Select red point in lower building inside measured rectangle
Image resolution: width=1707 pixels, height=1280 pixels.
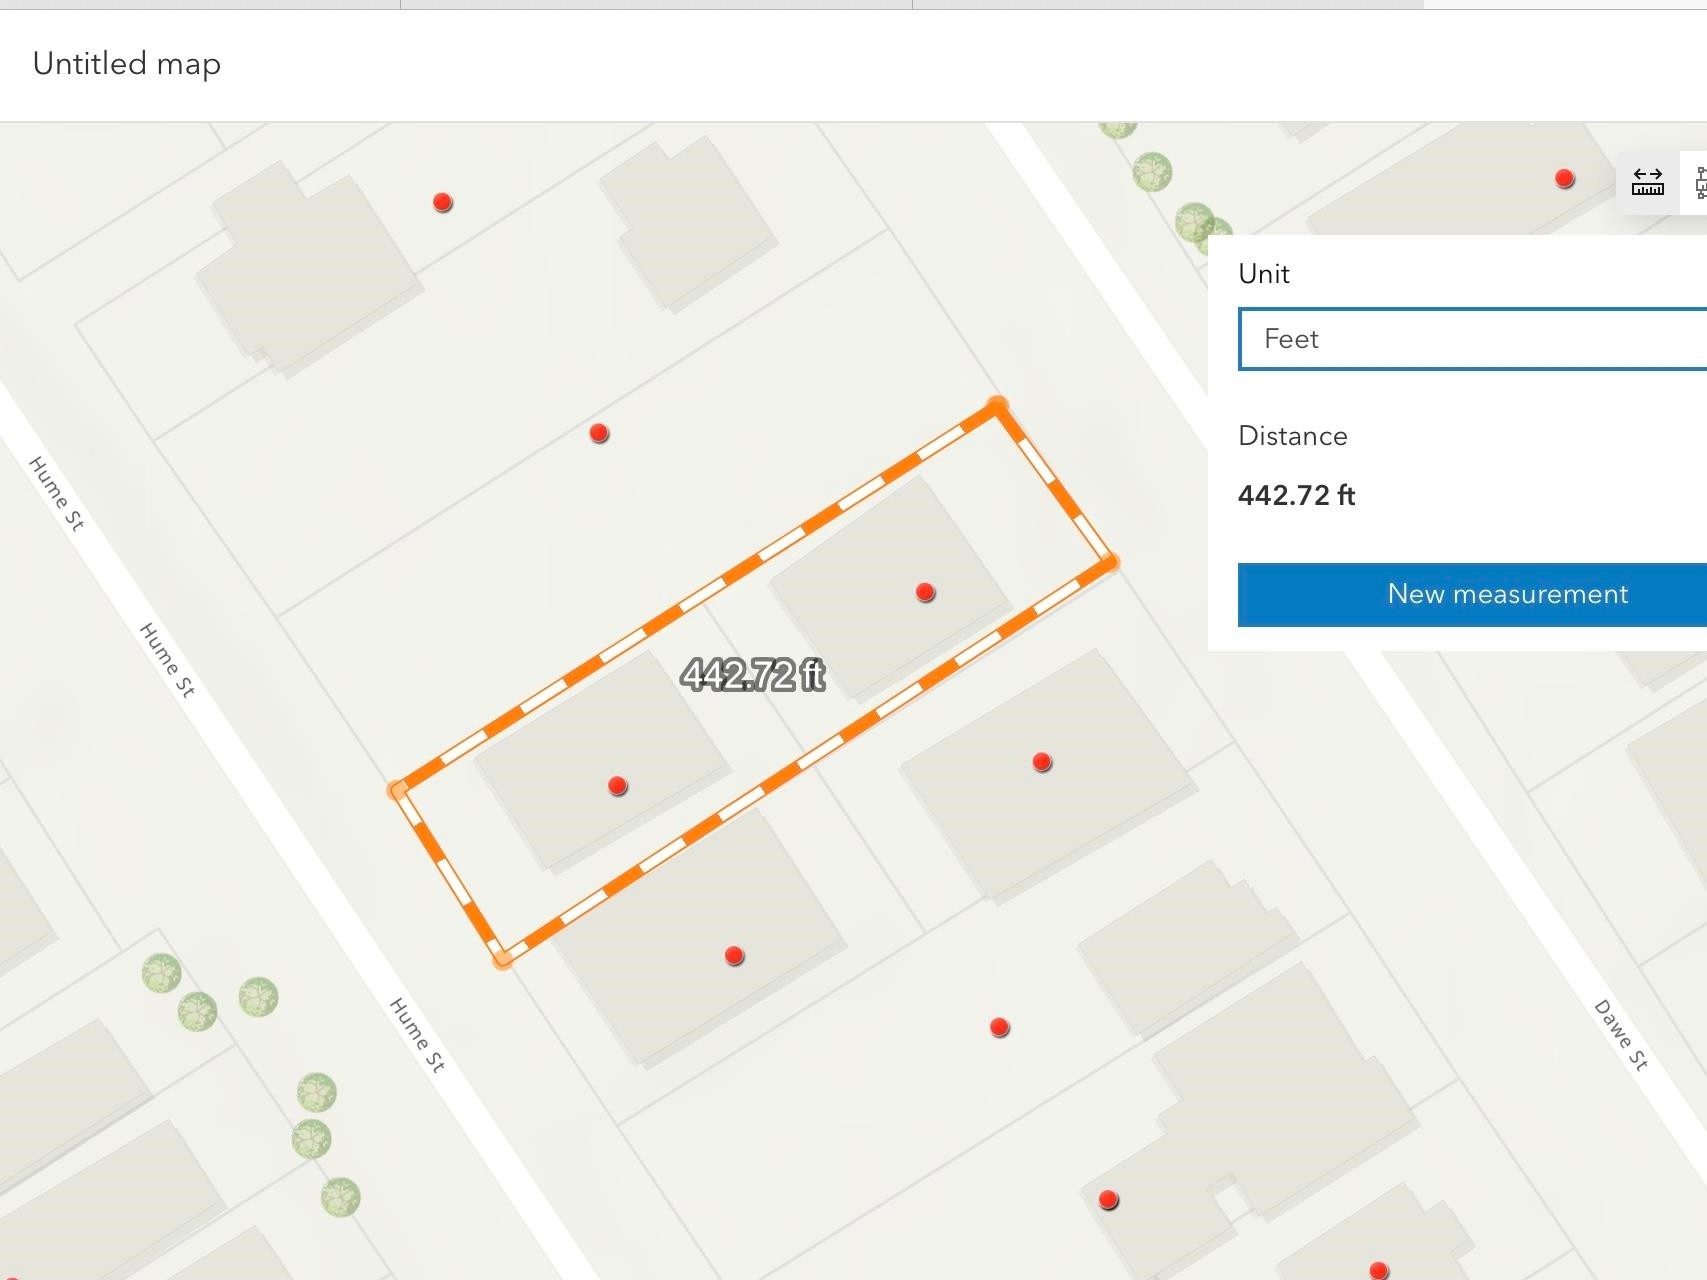[x=618, y=786]
